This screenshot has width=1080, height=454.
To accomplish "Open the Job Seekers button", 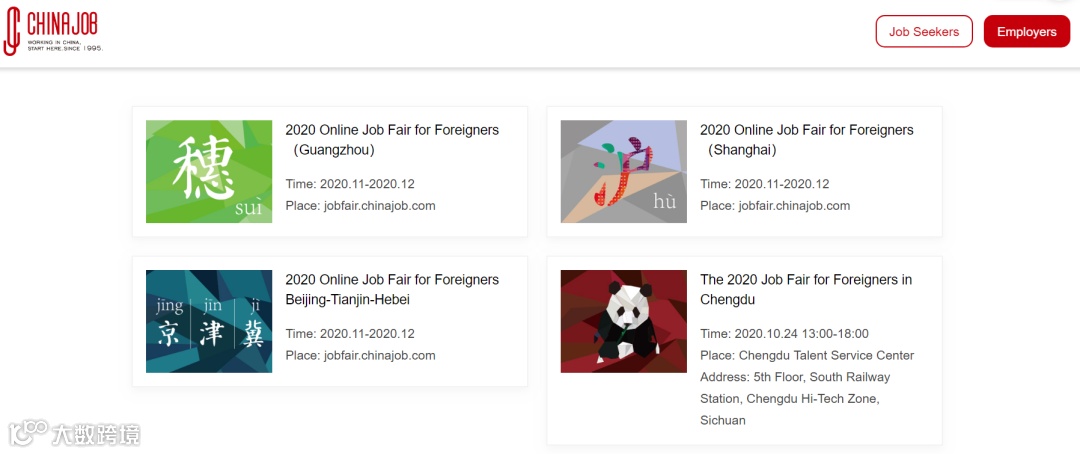I will coord(924,32).
